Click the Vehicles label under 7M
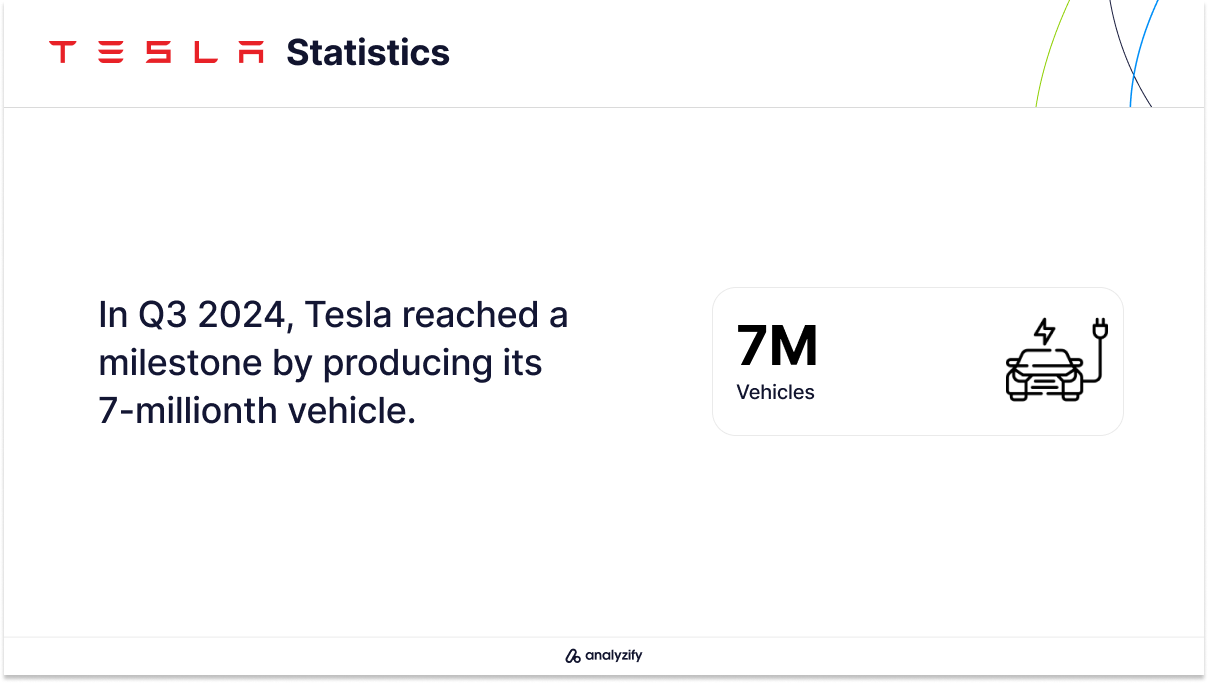The width and height of the screenshot is (1208, 683). [x=775, y=392]
